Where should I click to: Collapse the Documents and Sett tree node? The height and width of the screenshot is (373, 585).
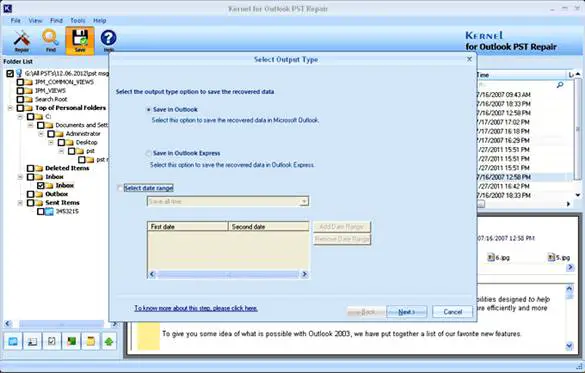31,125
